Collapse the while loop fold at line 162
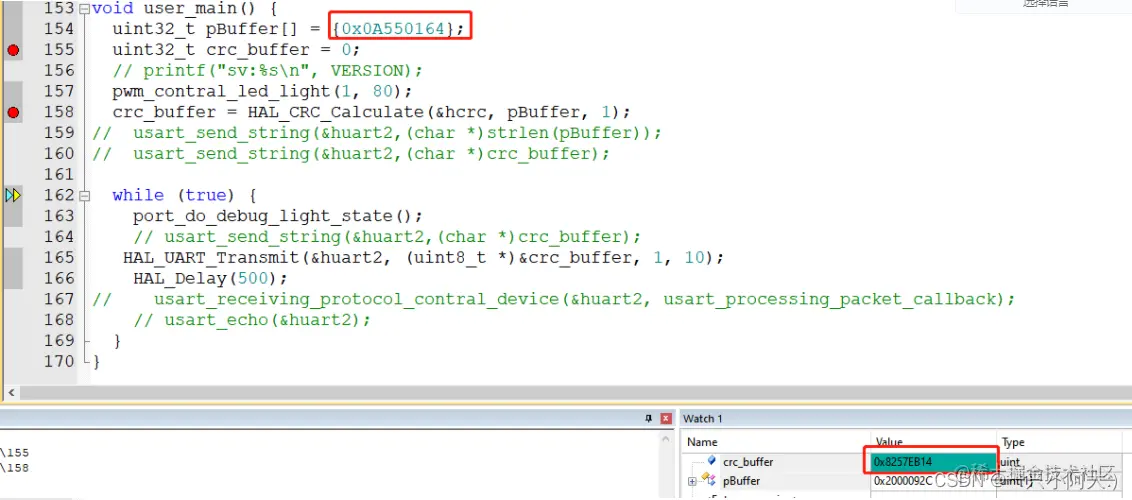Viewport: 1132px width, 500px height. click(x=84, y=196)
